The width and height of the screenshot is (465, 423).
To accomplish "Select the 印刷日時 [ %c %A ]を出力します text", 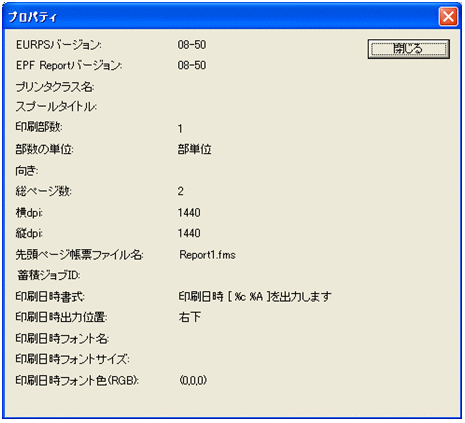I will pyautogui.click(x=255, y=296).
